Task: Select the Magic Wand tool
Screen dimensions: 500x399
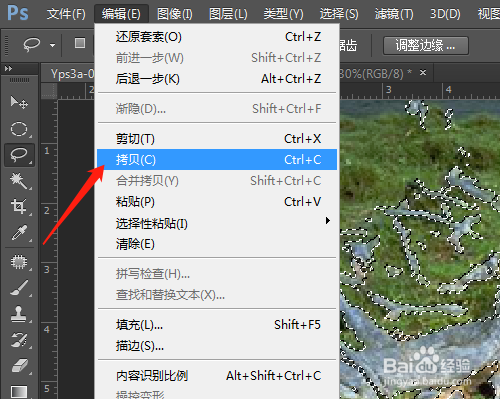Action: 19,181
